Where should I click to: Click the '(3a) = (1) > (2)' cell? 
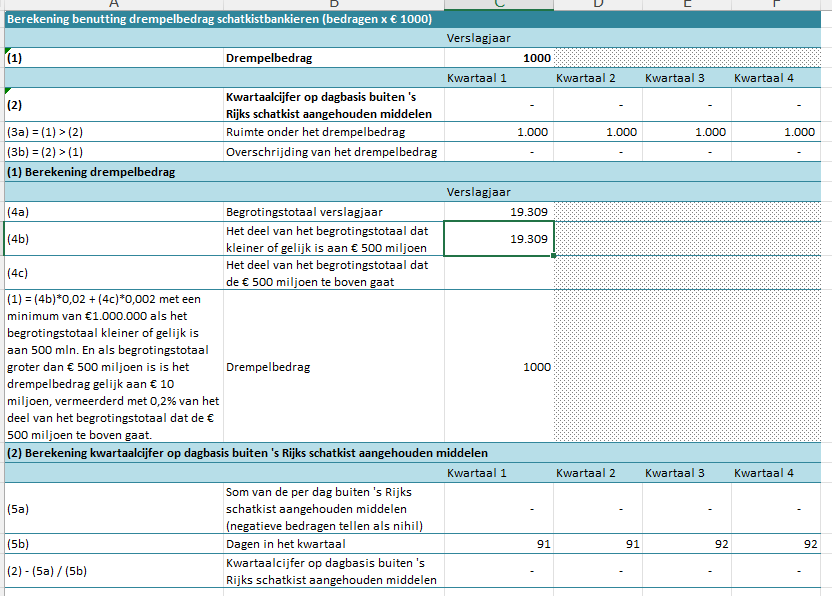pyautogui.click(x=114, y=132)
